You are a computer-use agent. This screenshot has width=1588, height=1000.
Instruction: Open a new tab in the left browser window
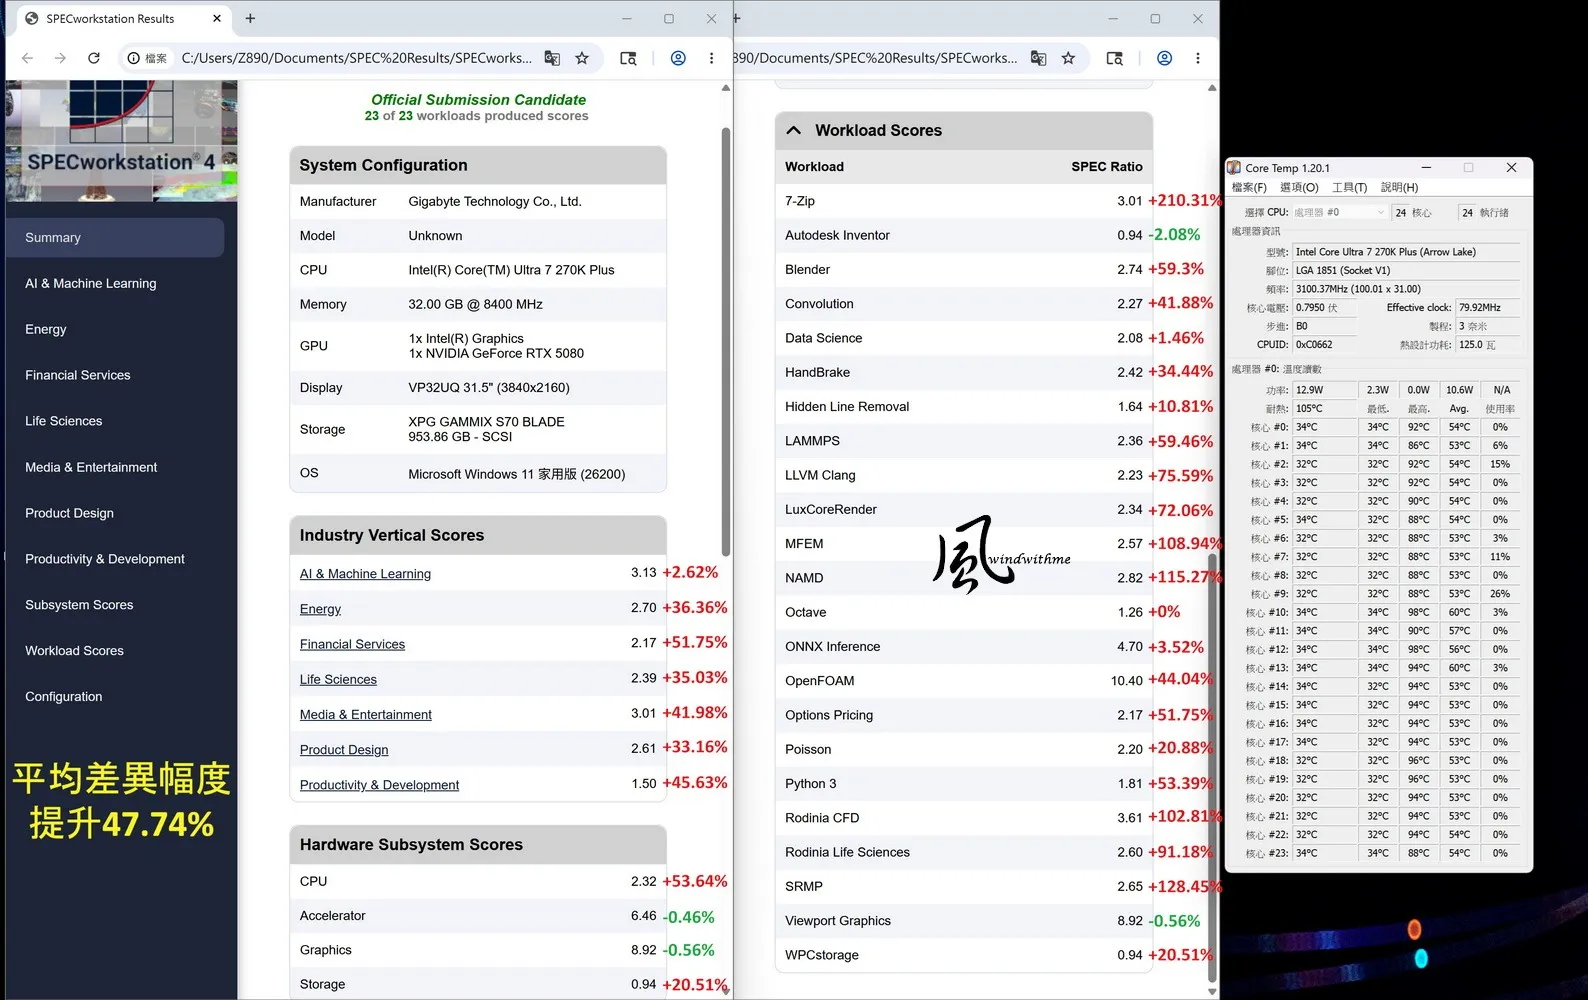[x=250, y=18]
